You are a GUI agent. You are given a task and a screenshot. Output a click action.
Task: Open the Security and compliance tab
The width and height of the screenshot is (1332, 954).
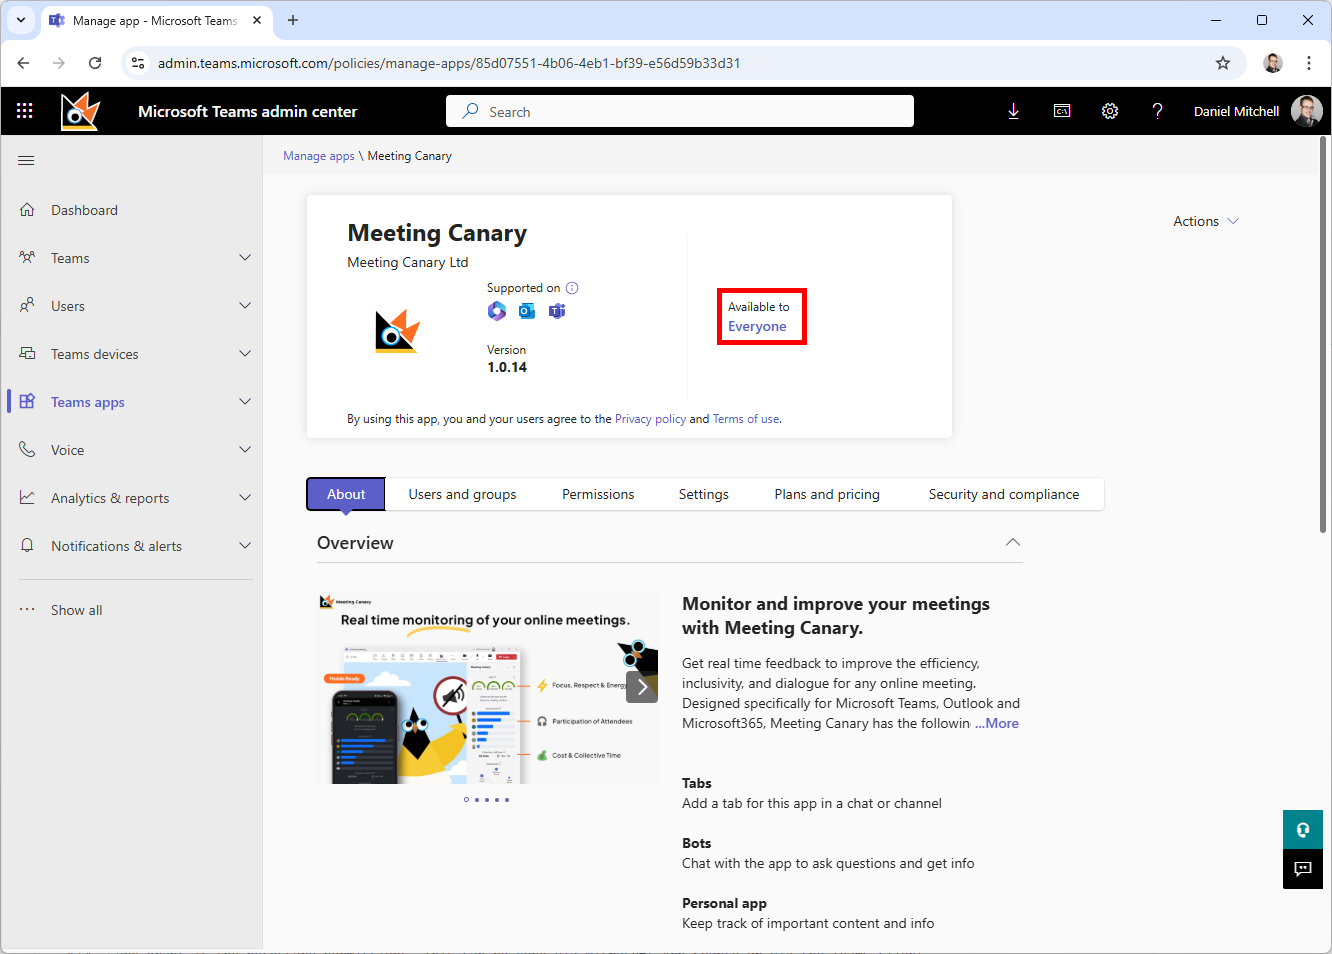(1003, 494)
